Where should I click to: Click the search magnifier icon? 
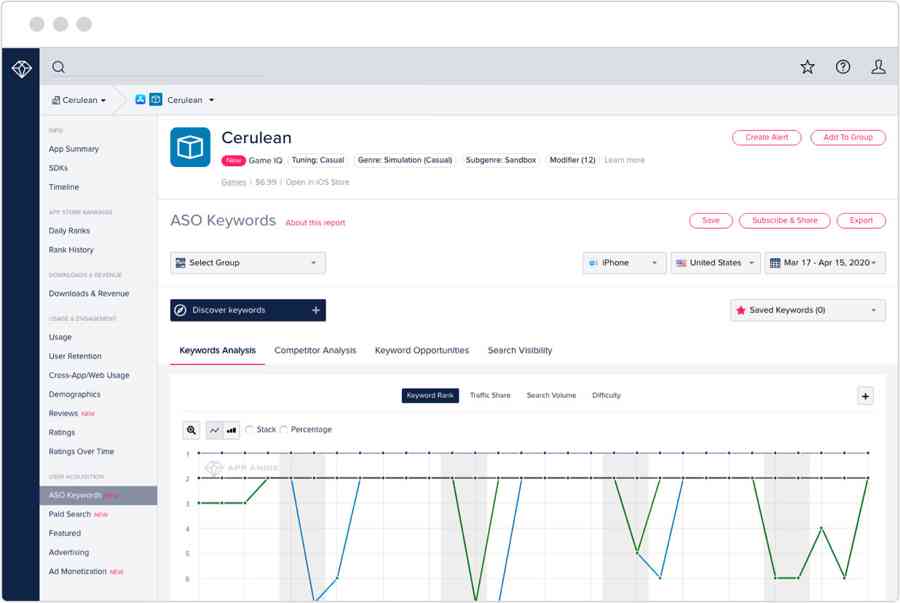(x=59, y=67)
